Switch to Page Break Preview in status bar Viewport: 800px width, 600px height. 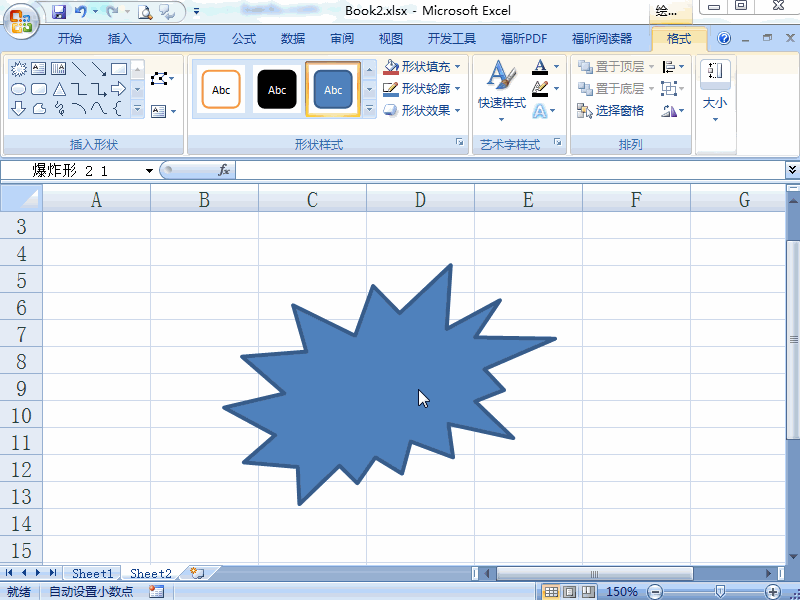(588, 590)
